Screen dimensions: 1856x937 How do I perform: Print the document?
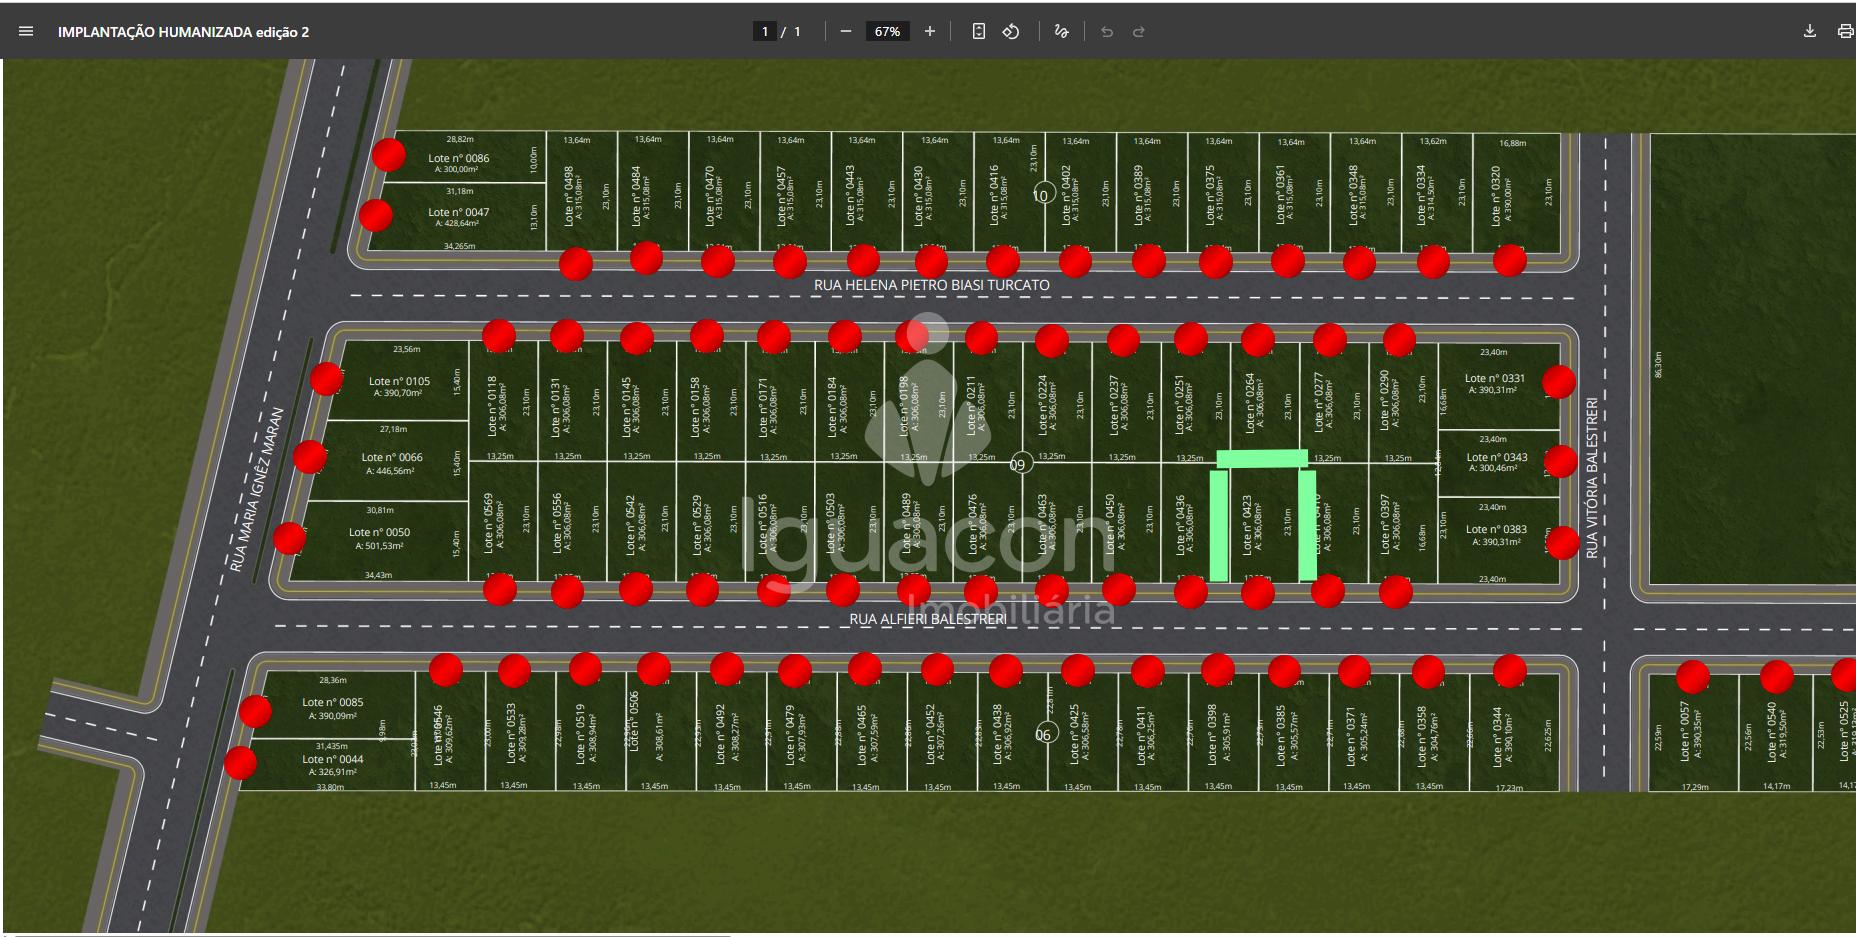click(x=1844, y=31)
